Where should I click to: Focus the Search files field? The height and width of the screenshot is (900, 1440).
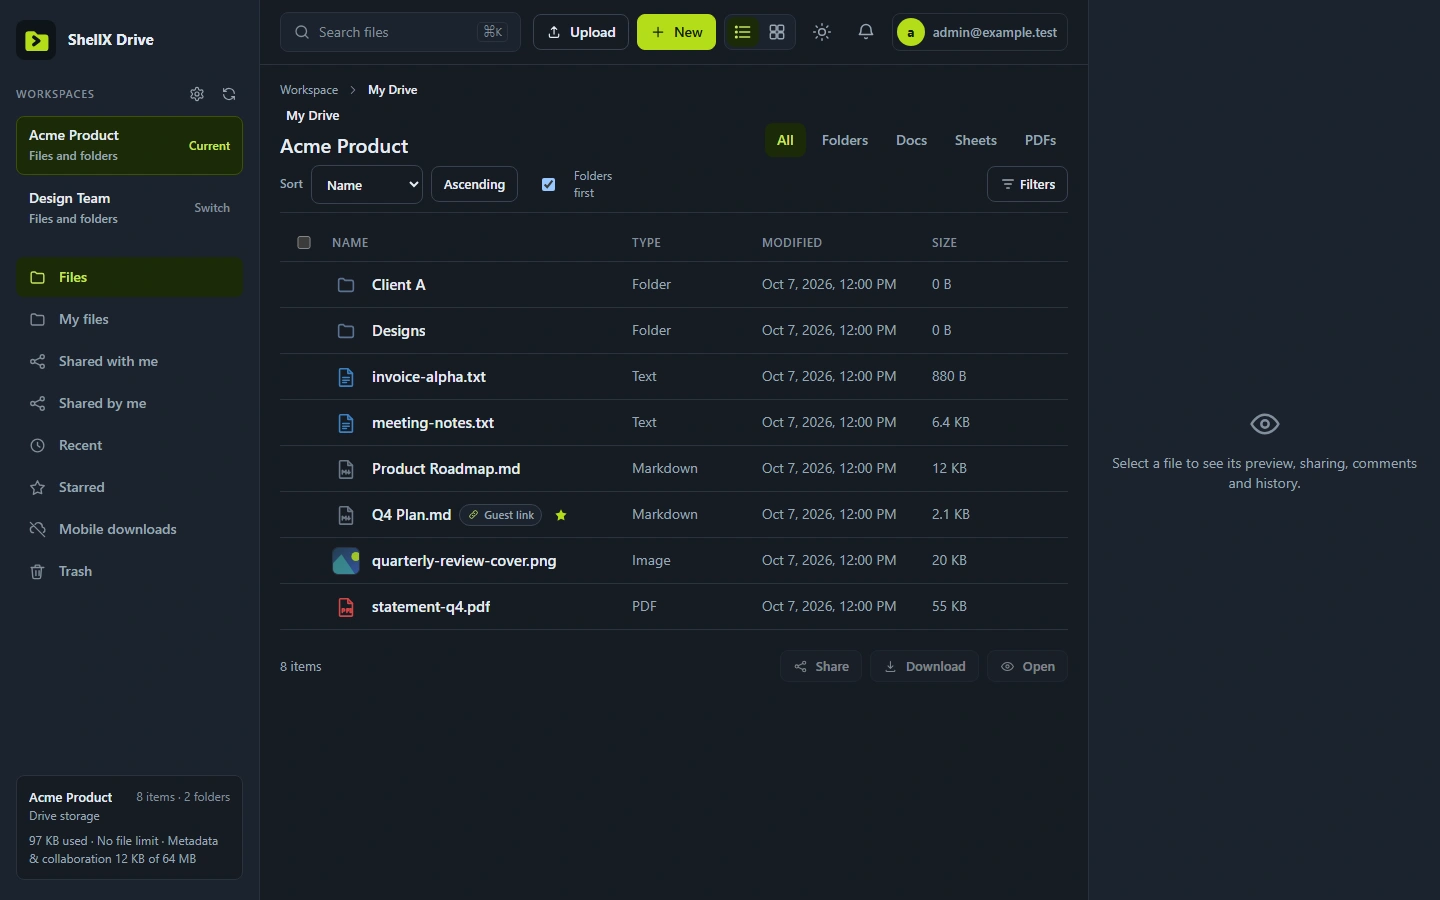pyautogui.click(x=400, y=32)
